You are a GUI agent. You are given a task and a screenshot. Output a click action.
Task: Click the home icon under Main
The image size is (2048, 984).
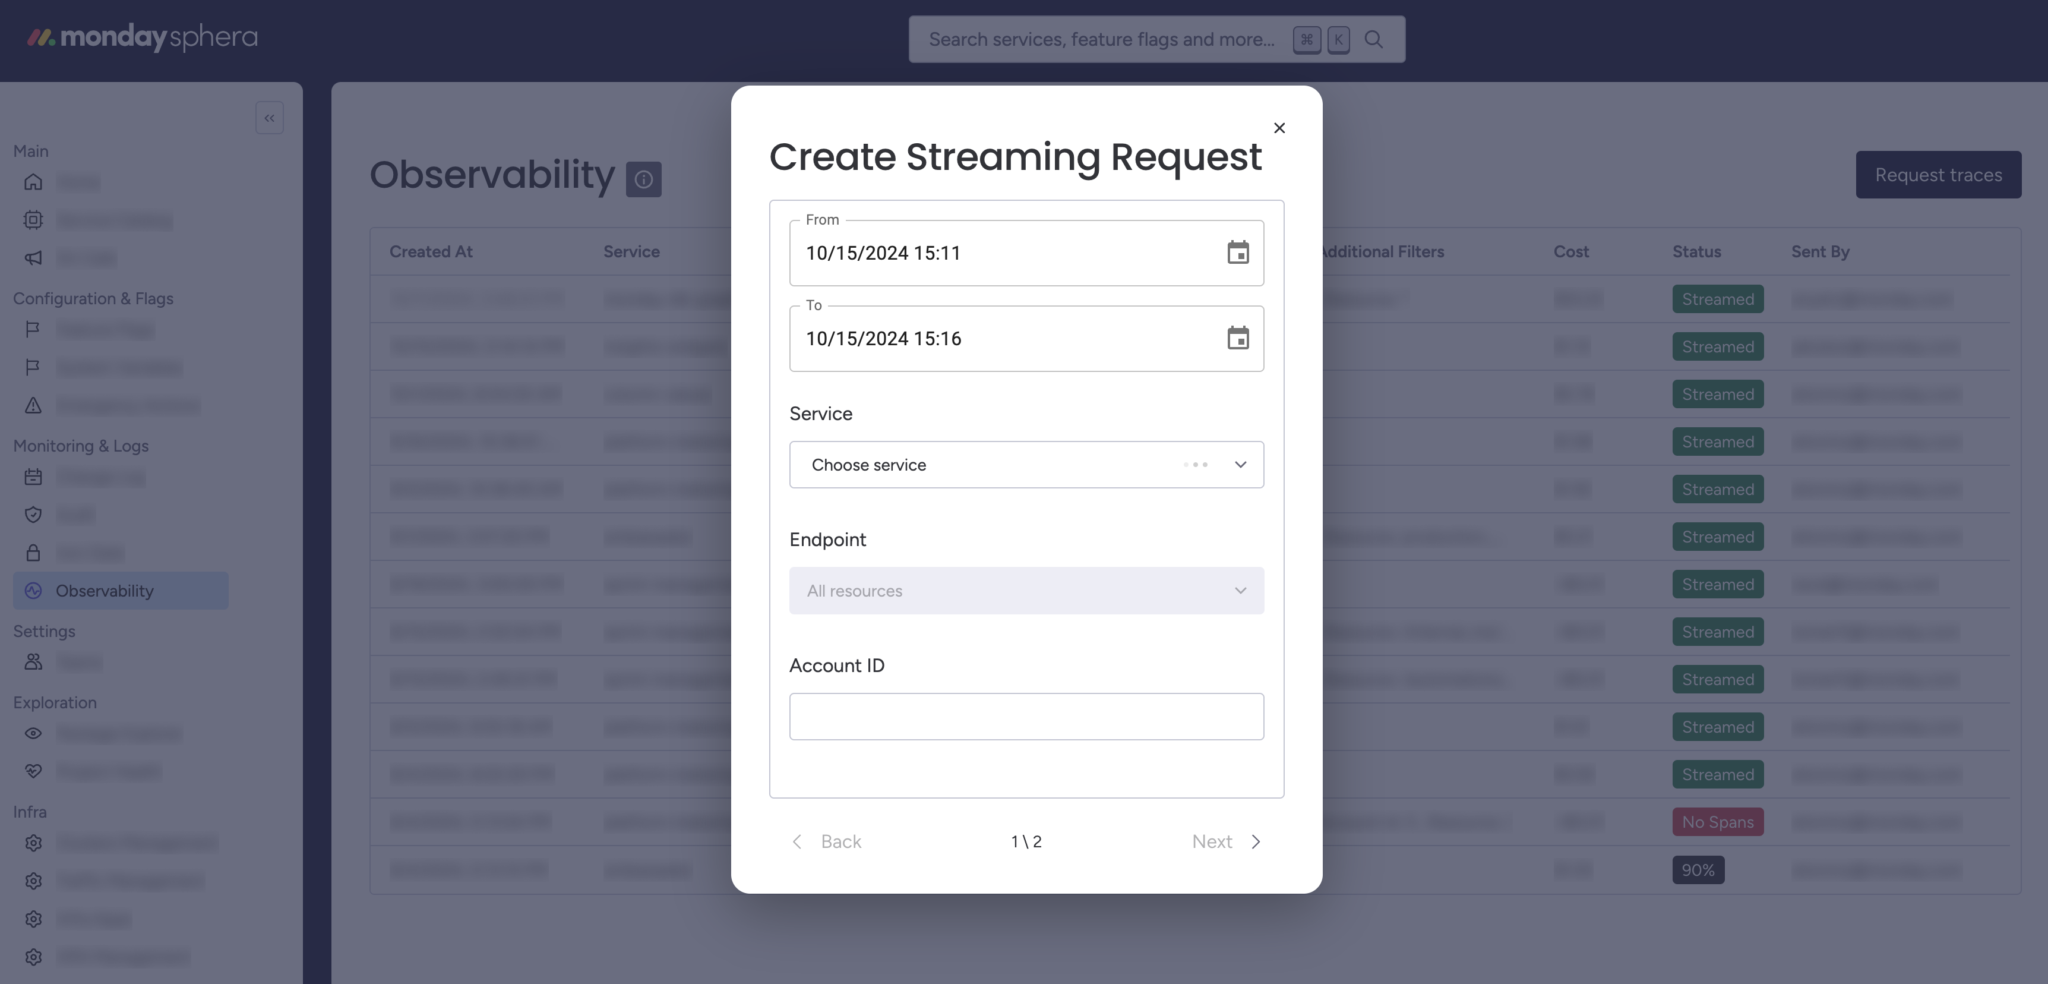point(33,182)
